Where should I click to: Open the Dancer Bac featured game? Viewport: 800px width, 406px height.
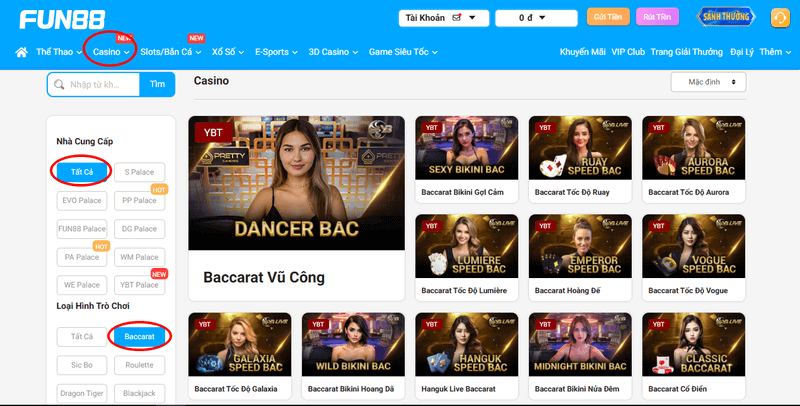296,183
